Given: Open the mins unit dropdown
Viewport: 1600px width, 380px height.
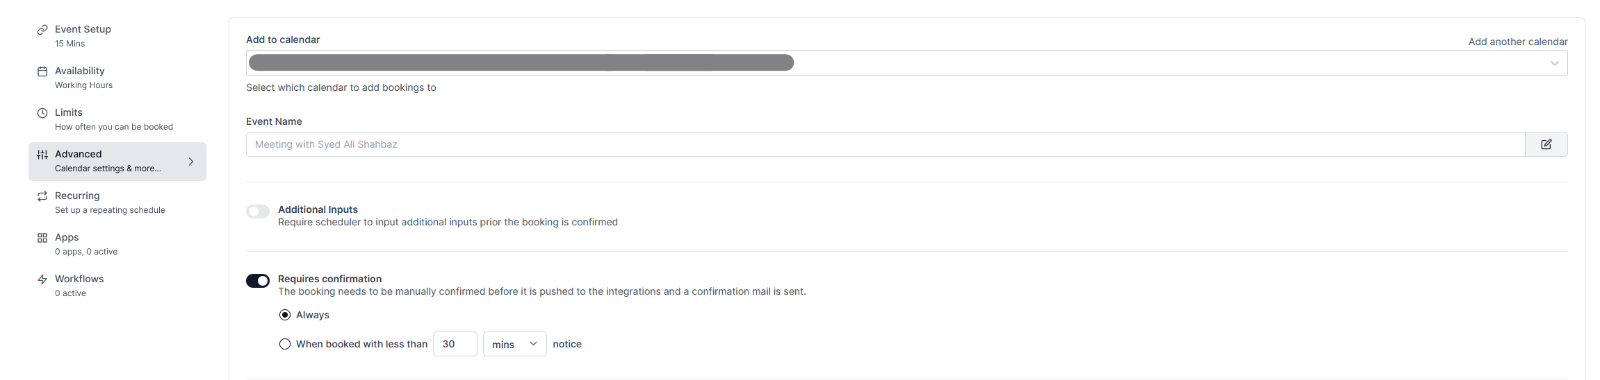Looking at the screenshot, I should (514, 344).
